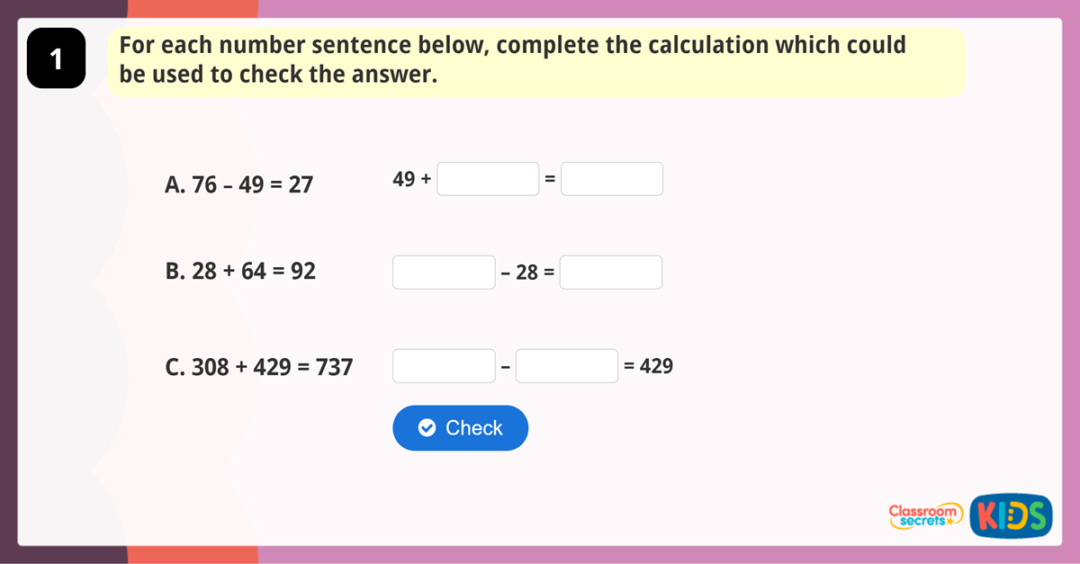The image size is (1080, 564).
Task: Click number sentence B. 28 + 64 = 92
Action: [240, 271]
